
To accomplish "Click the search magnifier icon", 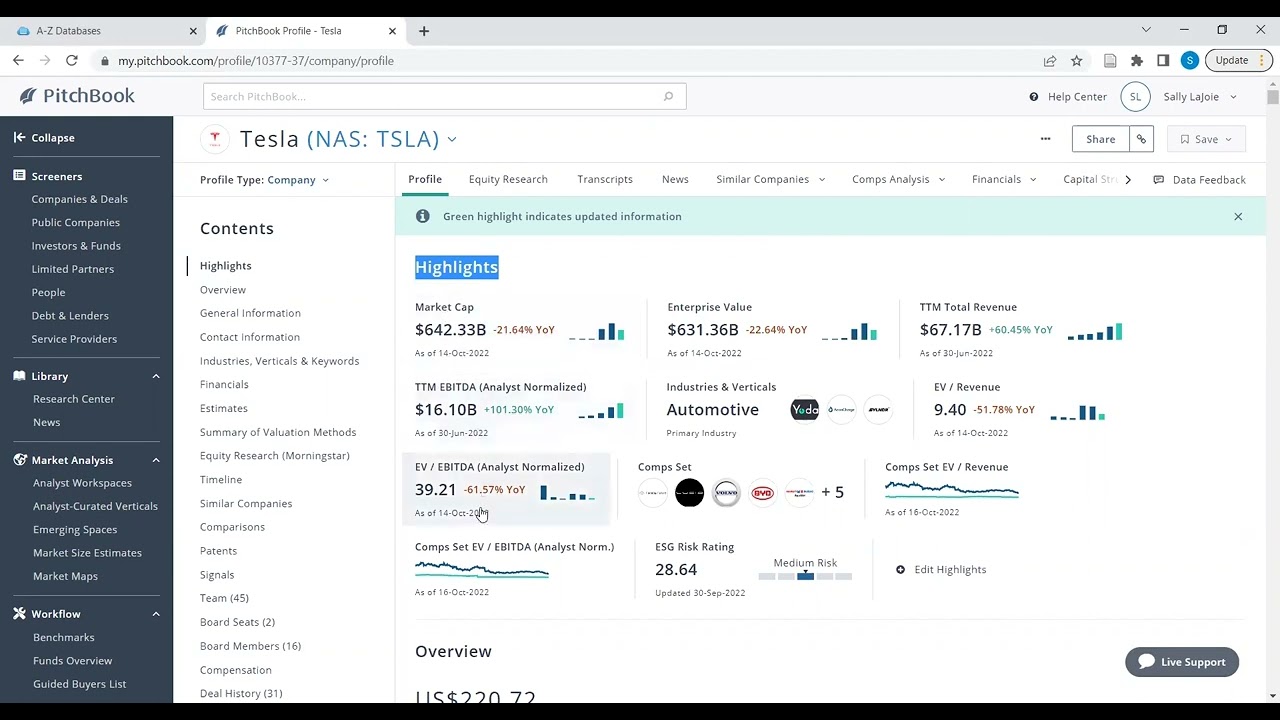I will pyautogui.click(x=668, y=96).
